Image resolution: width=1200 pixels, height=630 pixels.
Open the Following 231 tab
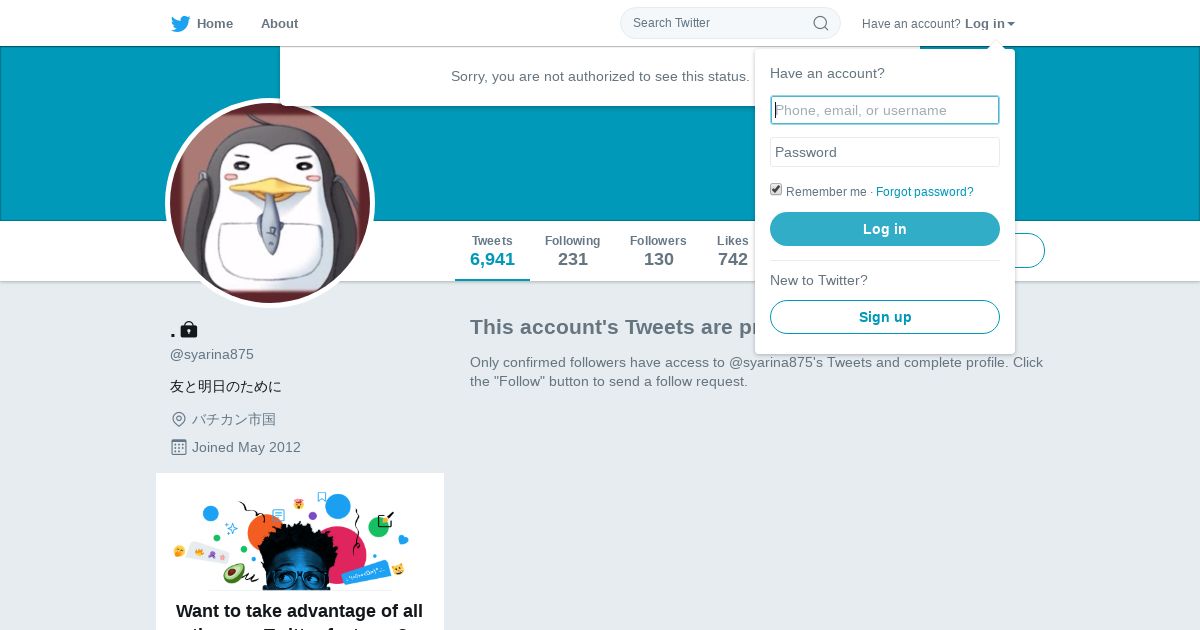pyautogui.click(x=572, y=251)
